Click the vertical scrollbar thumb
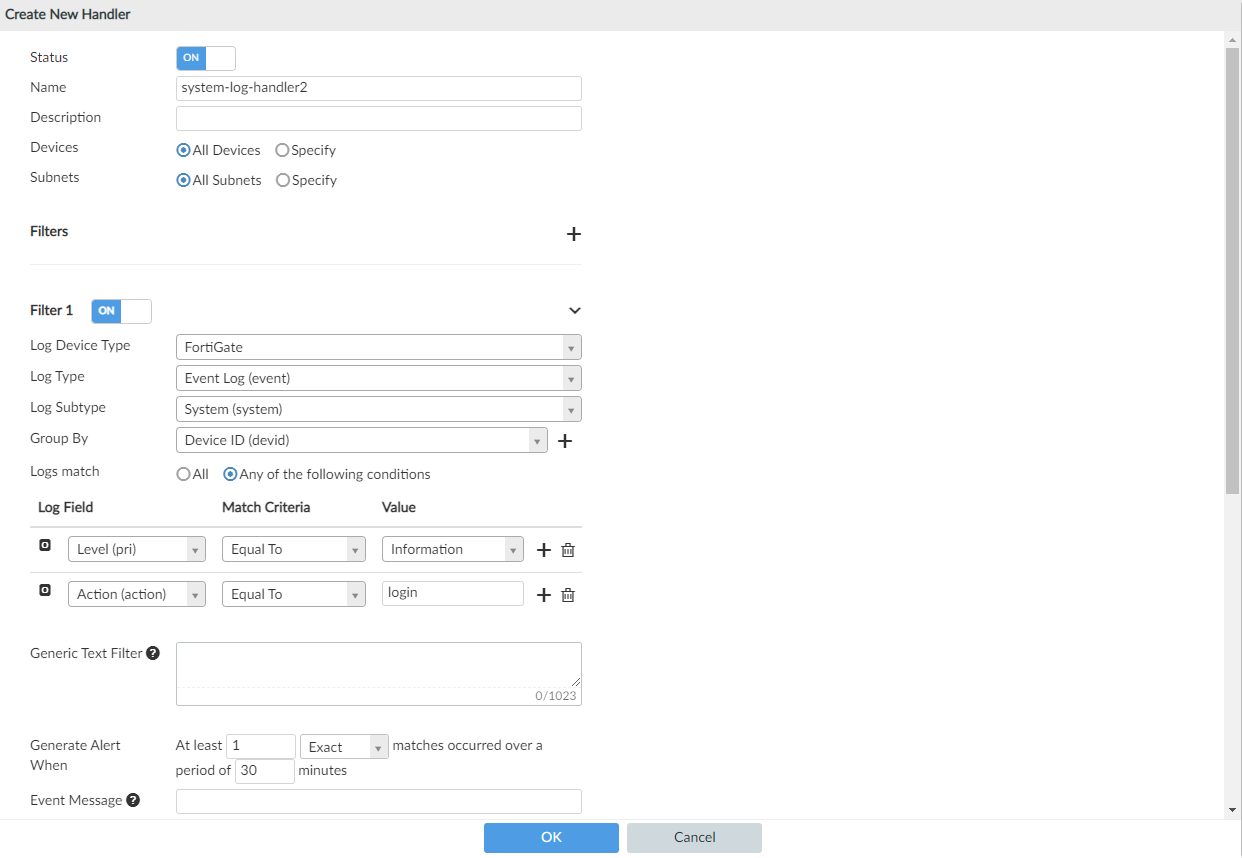1242x858 pixels. [x=1232, y=270]
